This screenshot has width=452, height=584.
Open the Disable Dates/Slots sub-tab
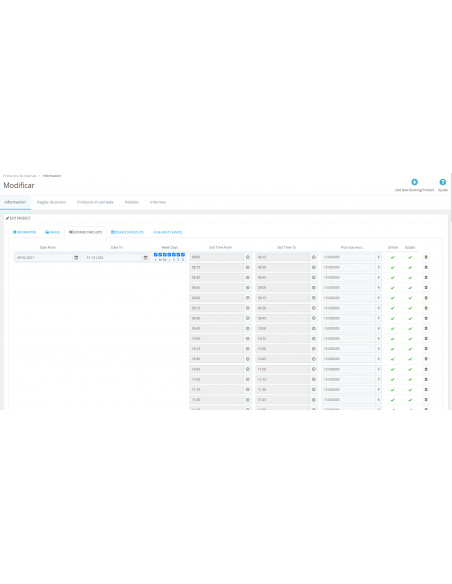pos(127,232)
